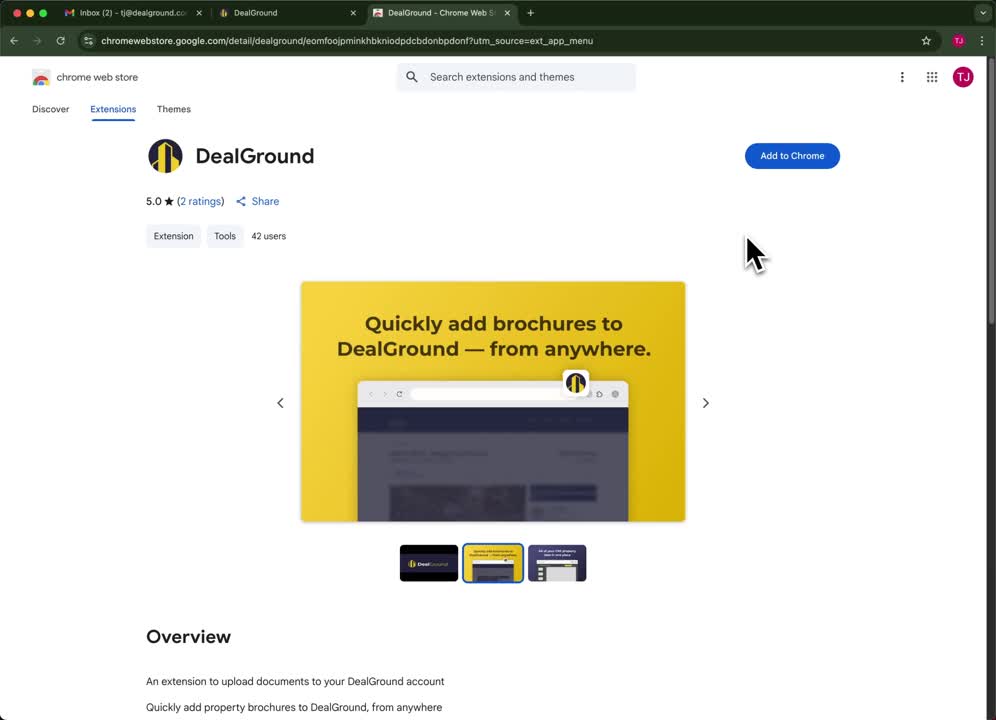Click the address bar URL

(x=347, y=41)
